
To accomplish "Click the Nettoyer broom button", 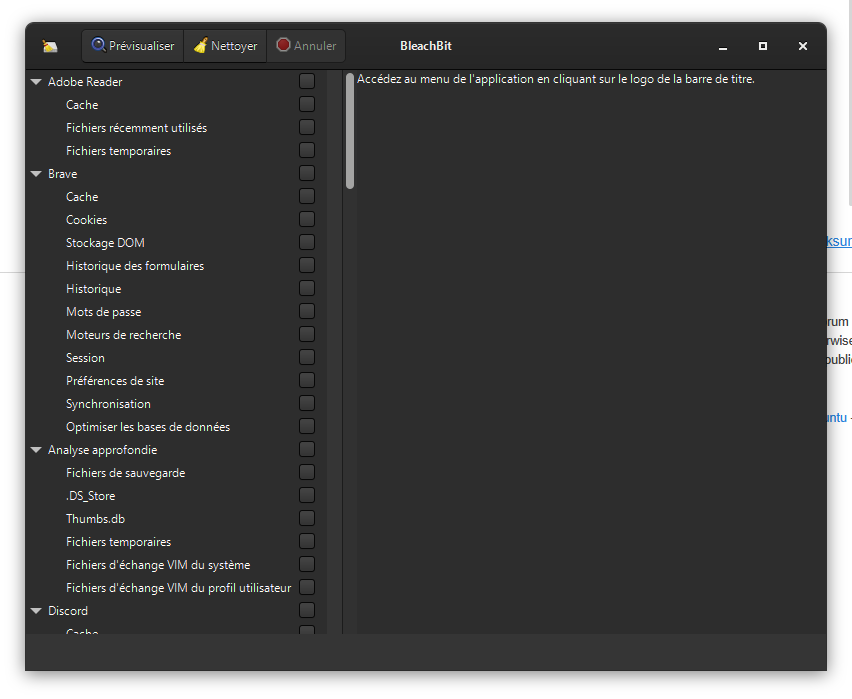I will 225,46.
